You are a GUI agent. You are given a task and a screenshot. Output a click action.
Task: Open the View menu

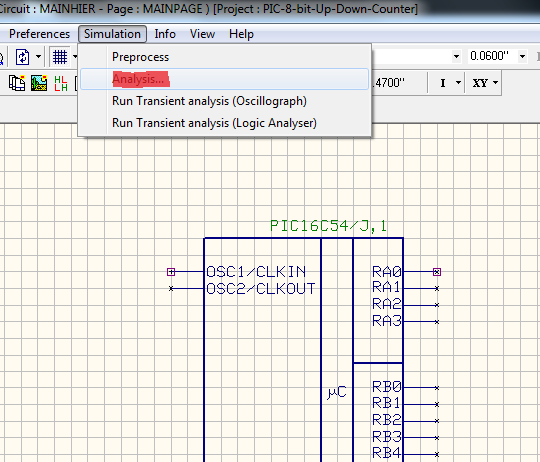(202, 34)
